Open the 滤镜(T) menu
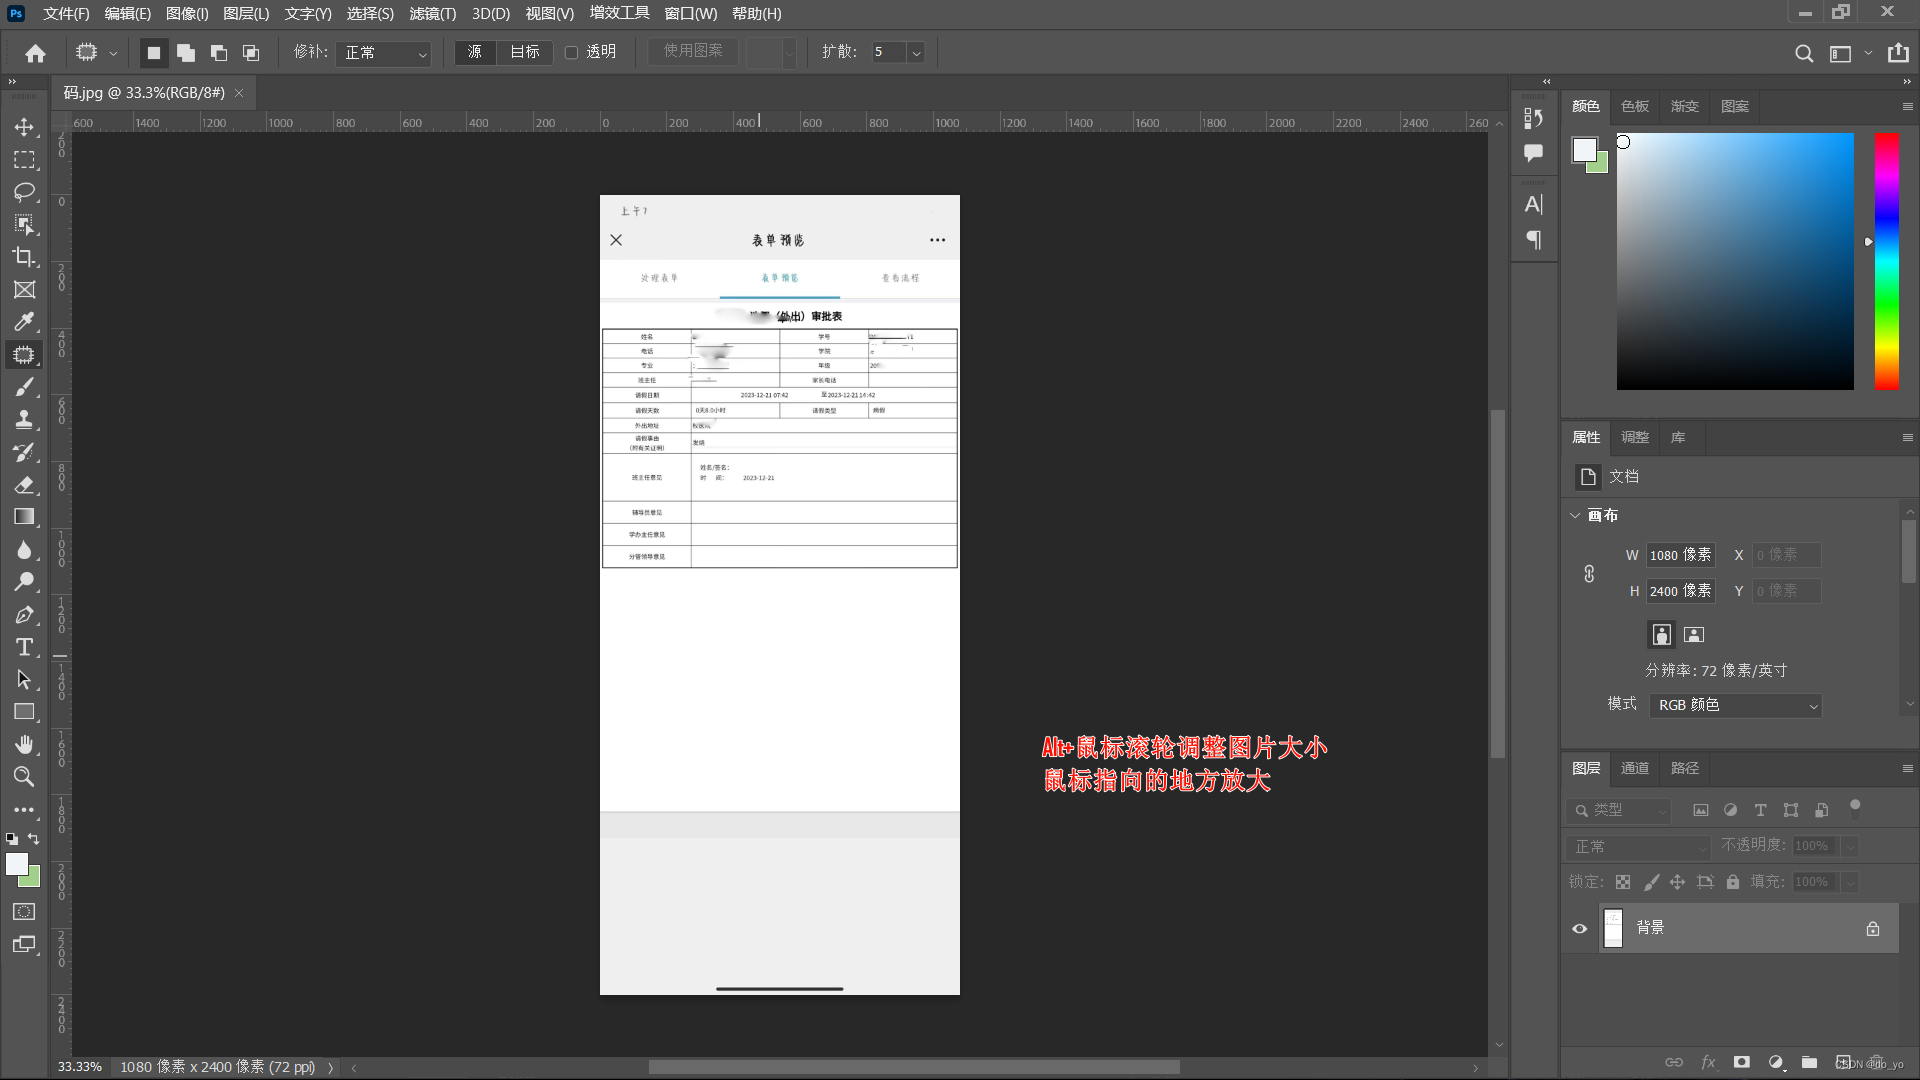 433,14
